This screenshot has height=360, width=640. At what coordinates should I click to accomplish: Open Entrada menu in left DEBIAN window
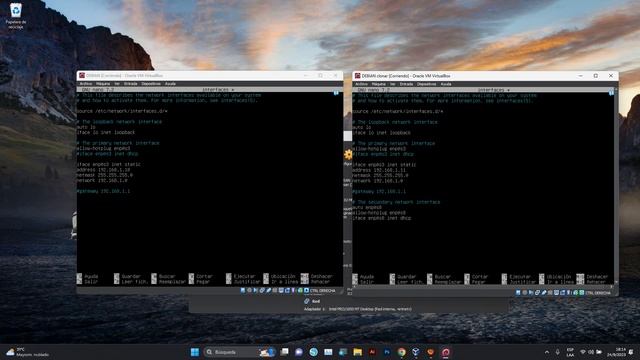[131, 84]
